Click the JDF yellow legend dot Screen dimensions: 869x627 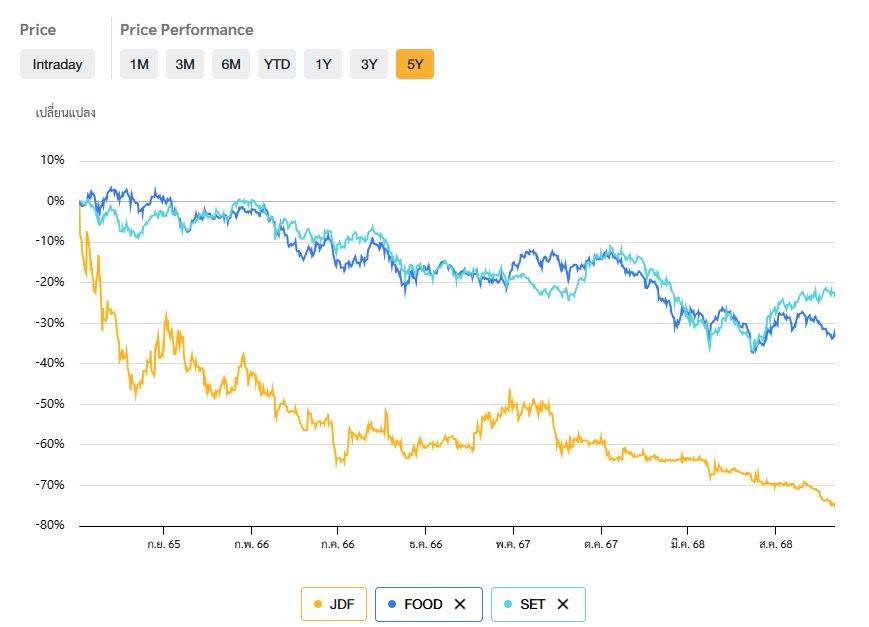click(x=318, y=604)
